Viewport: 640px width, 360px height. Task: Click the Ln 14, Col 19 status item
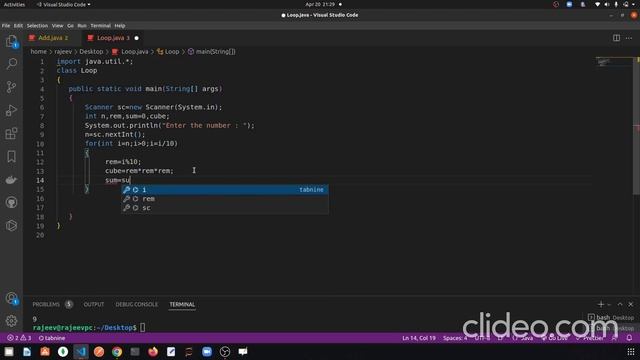(419, 338)
